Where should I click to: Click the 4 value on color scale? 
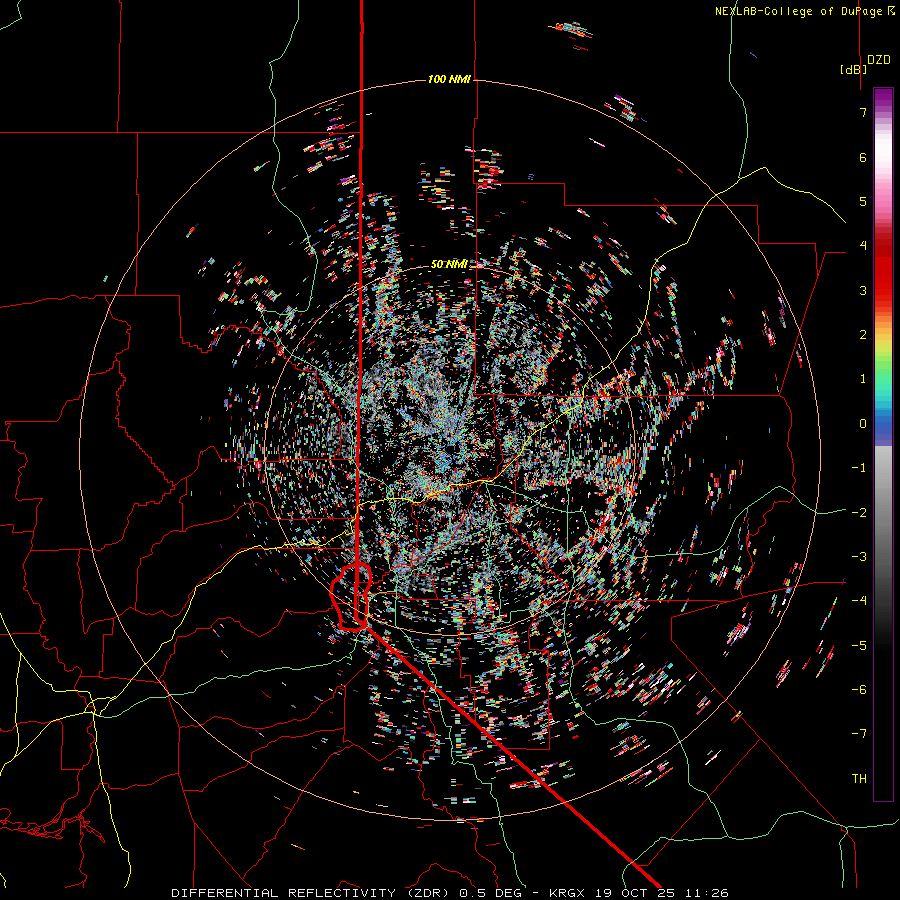[863, 246]
